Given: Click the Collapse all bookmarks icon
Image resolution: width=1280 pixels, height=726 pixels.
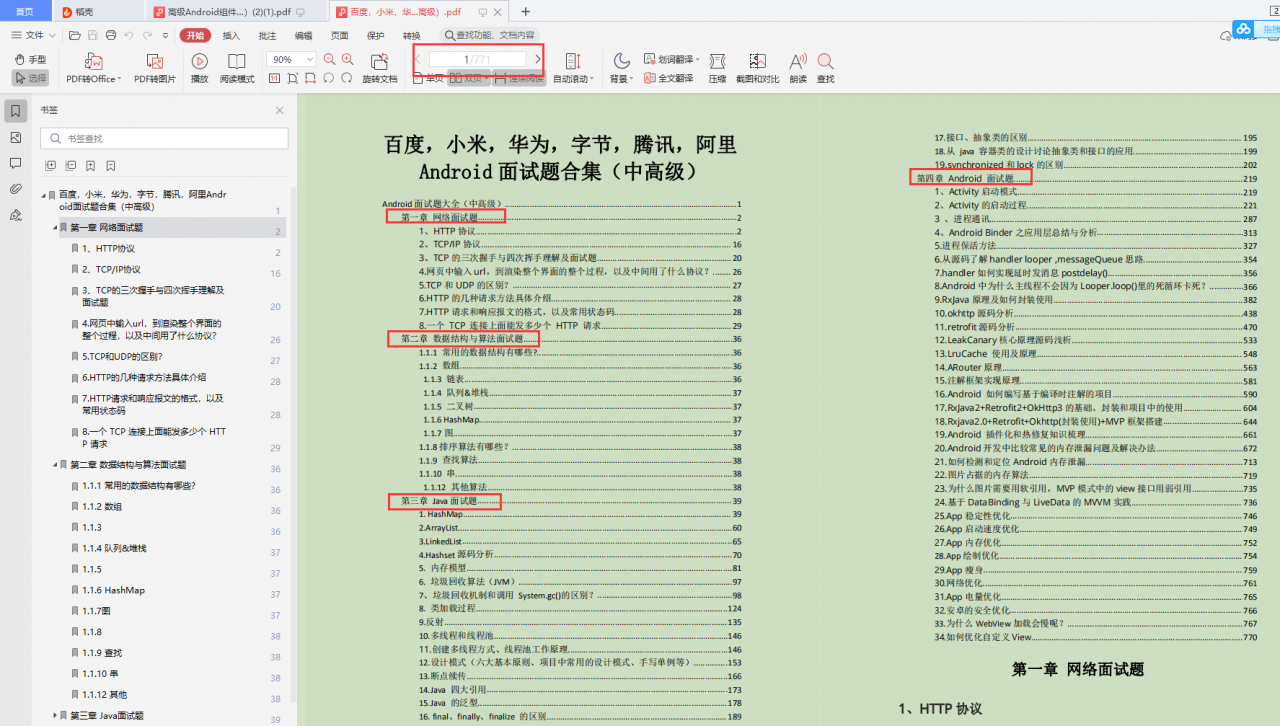Looking at the screenshot, I should tap(71, 165).
